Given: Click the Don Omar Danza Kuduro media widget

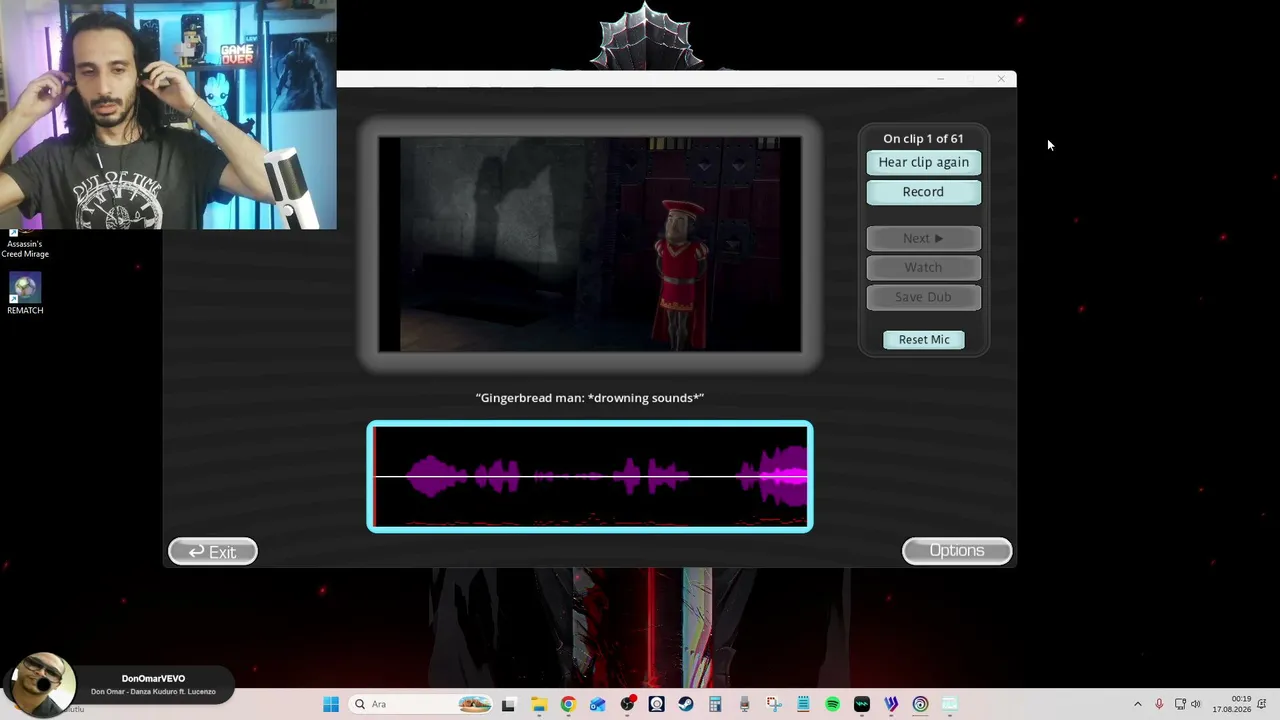Looking at the screenshot, I should (x=120, y=684).
